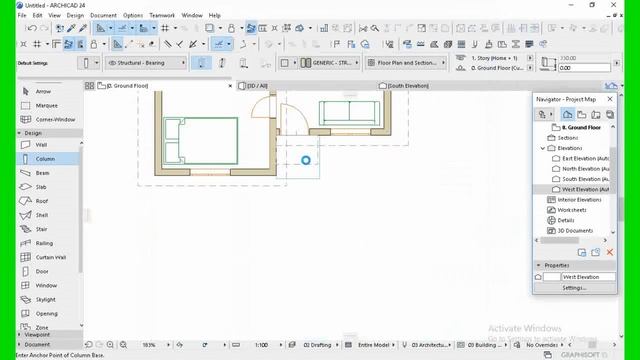Screen dimensions: 640x360
Task: Select the Slab tool
Action: [x=41, y=187]
